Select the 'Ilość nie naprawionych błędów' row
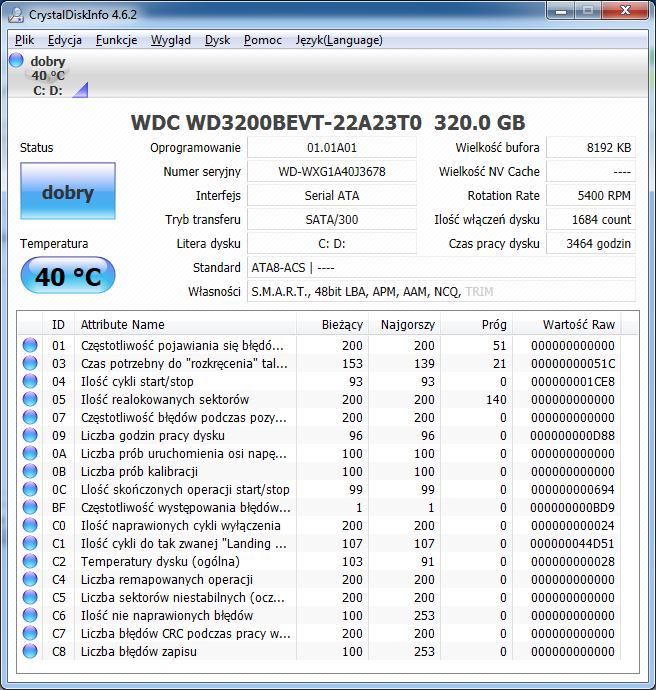Screen dimensions: 656x690 [x=319, y=616]
